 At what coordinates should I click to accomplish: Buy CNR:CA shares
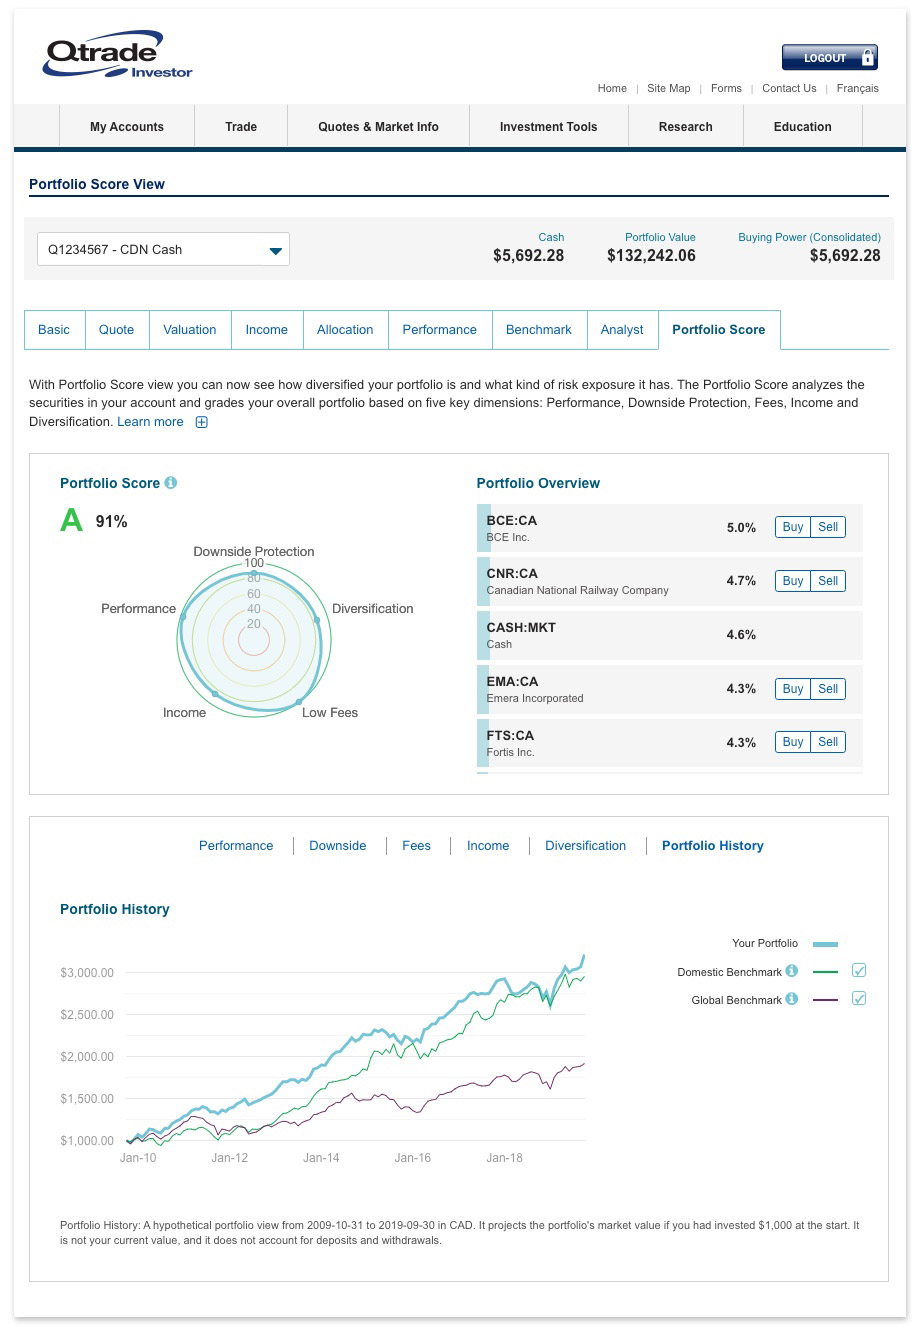793,581
